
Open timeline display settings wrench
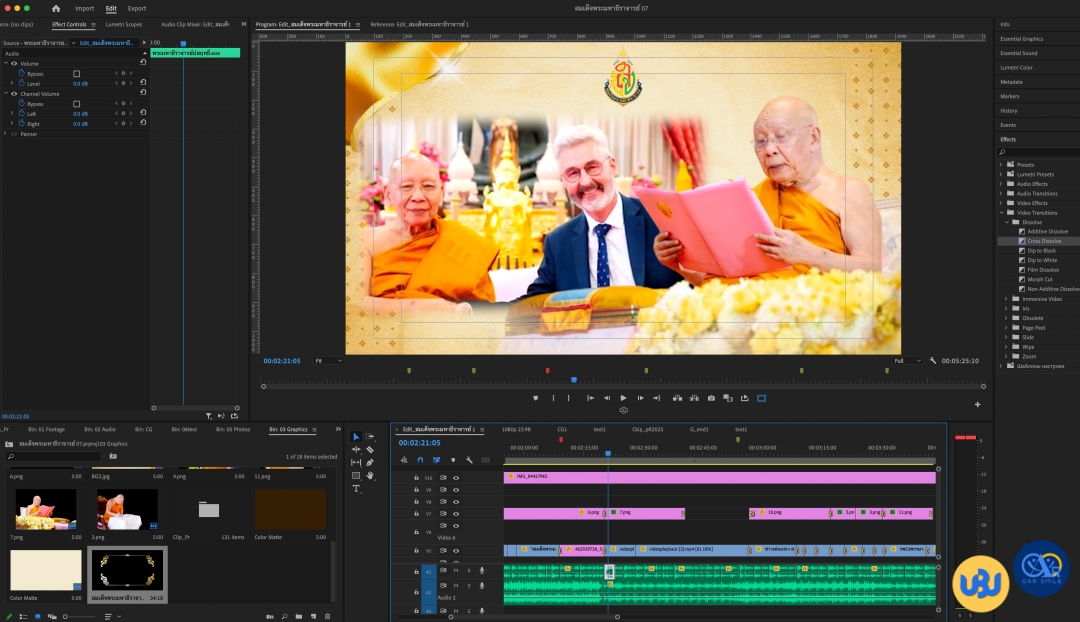[469, 460]
